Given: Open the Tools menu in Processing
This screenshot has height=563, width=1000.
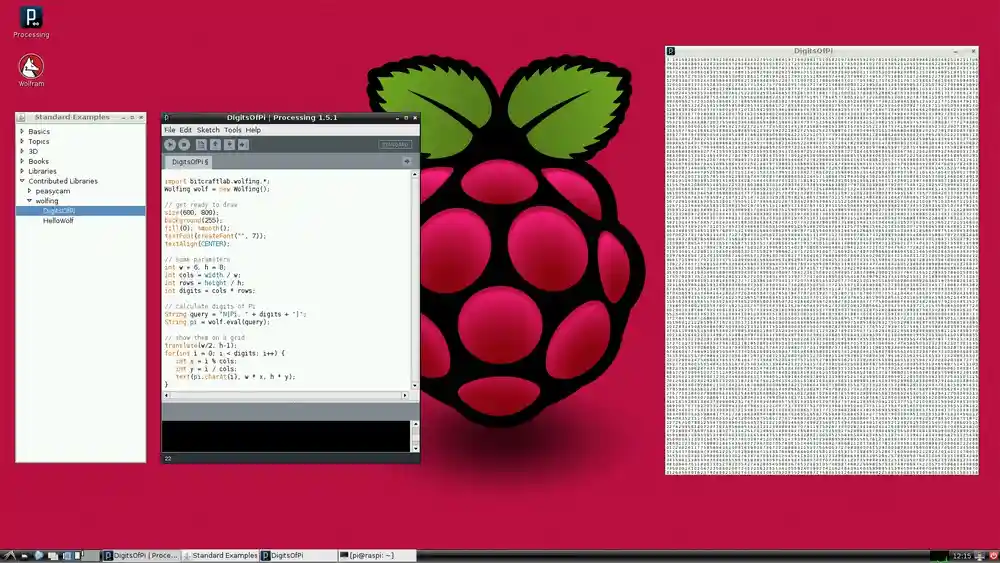Looking at the screenshot, I should pyautogui.click(x=233, y=130).
